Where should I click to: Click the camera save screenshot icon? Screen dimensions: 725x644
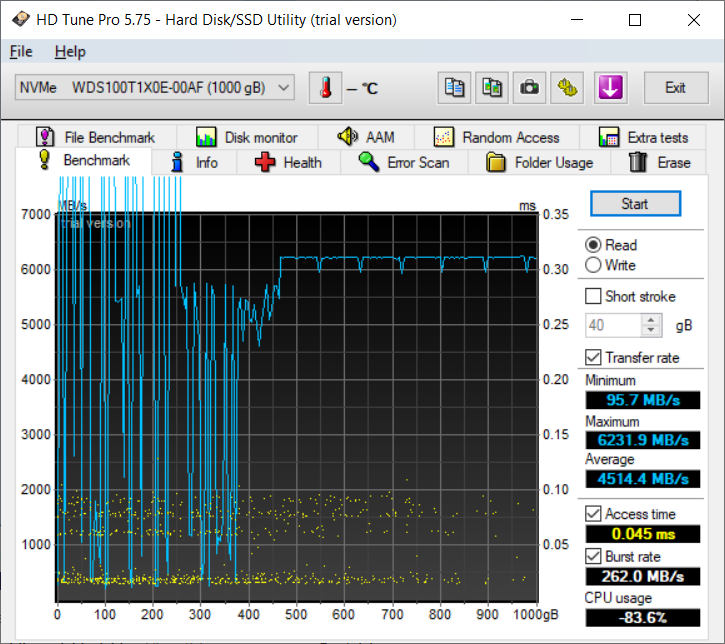[x=529, y=87]
